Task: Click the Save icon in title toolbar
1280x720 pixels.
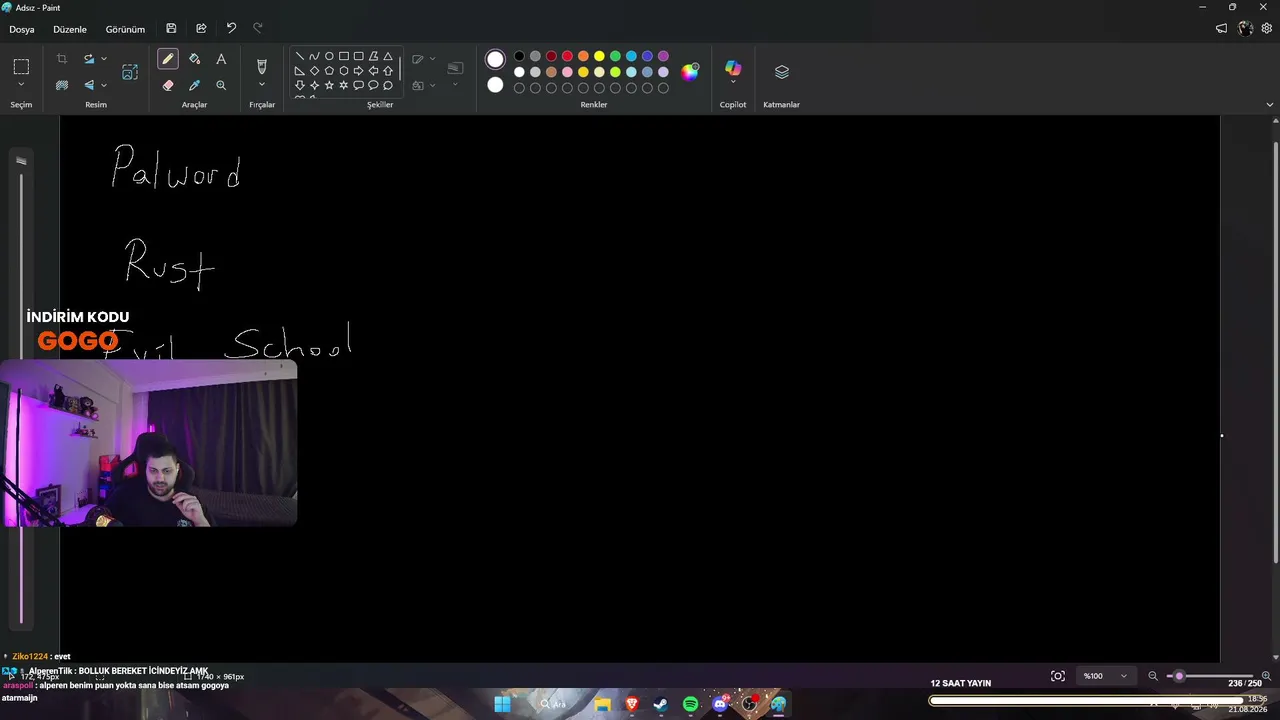Action: coord(171,29)
